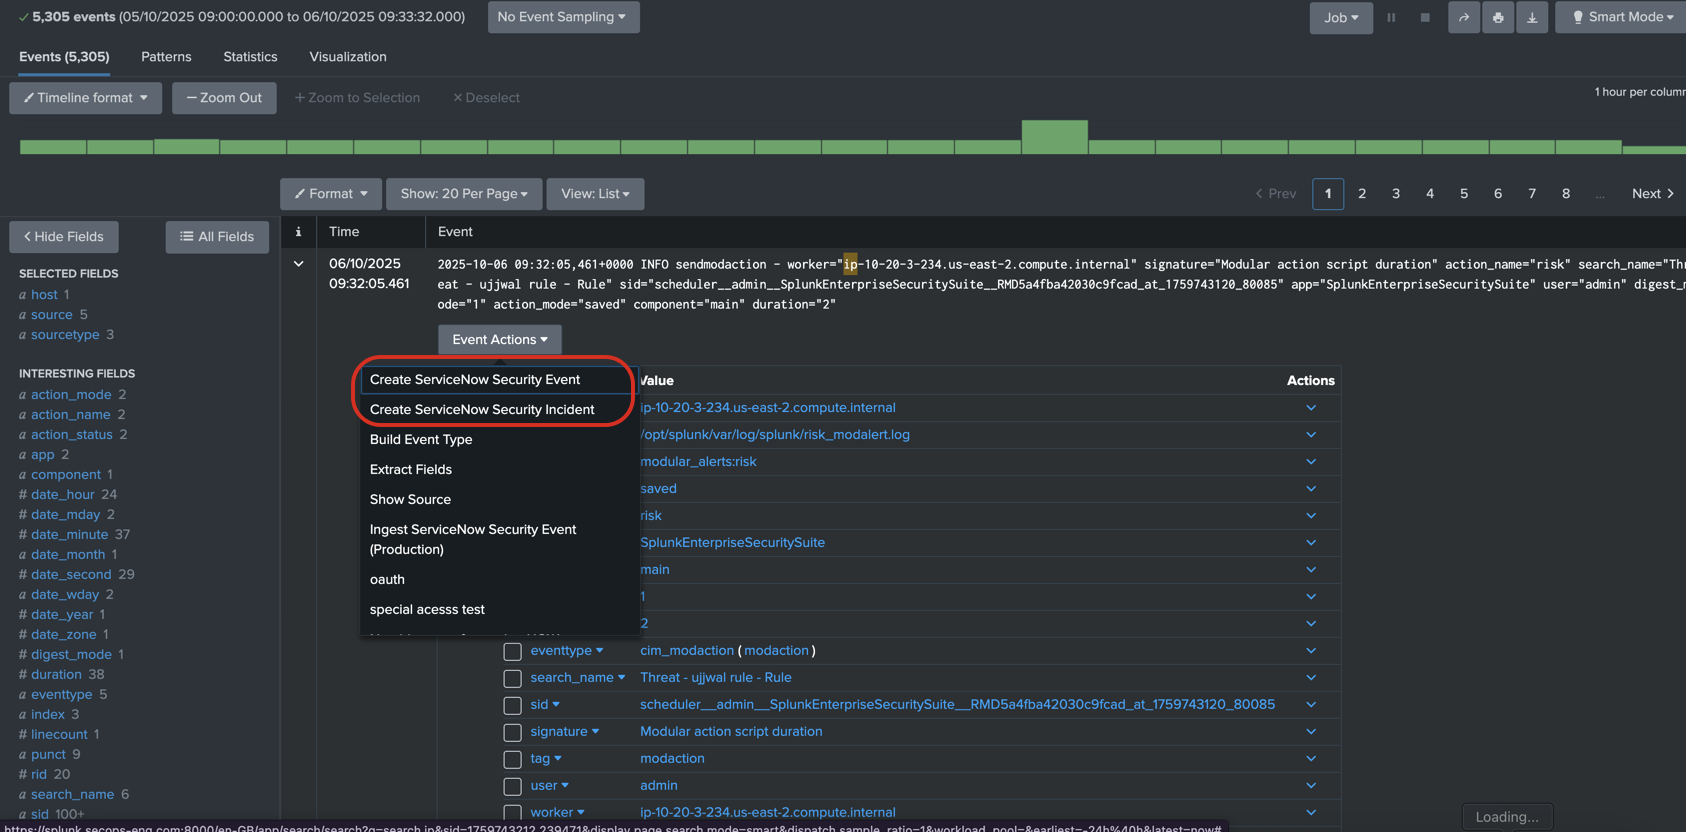
Task: Go to the Next results page
Action: pos(1652,194)
